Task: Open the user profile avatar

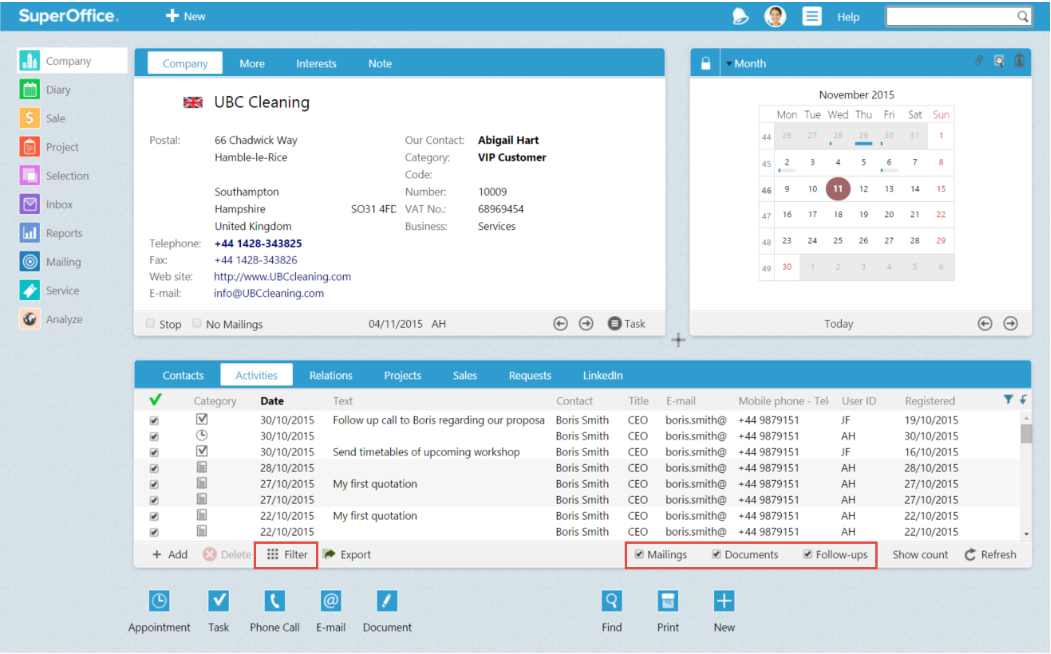Action: tap(776, 16)
